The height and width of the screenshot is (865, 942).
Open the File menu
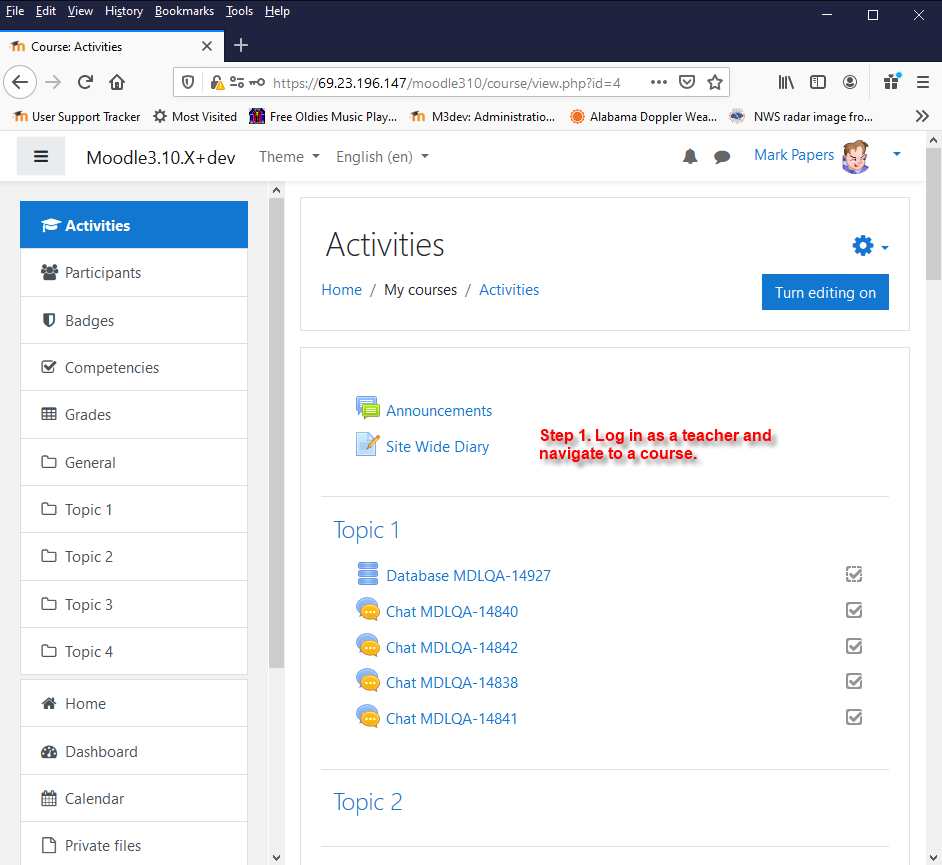(15, 11)
